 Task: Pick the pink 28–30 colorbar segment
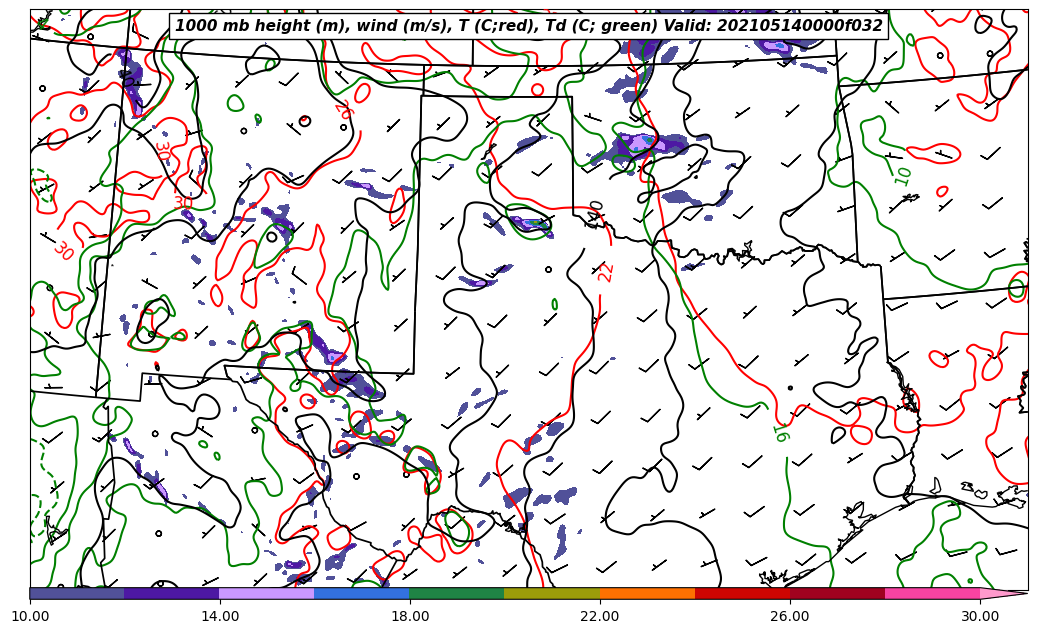(932, 593)
